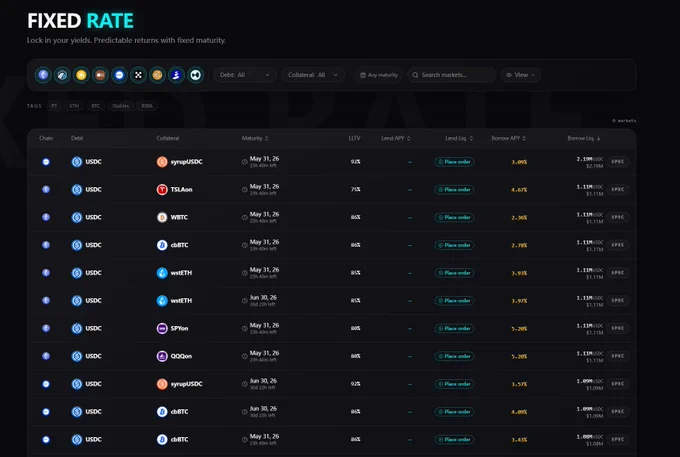Image resolution: width=680 pixels, height=457 pixels.
Task: Click the Debt column header
Action: [77, 138]
